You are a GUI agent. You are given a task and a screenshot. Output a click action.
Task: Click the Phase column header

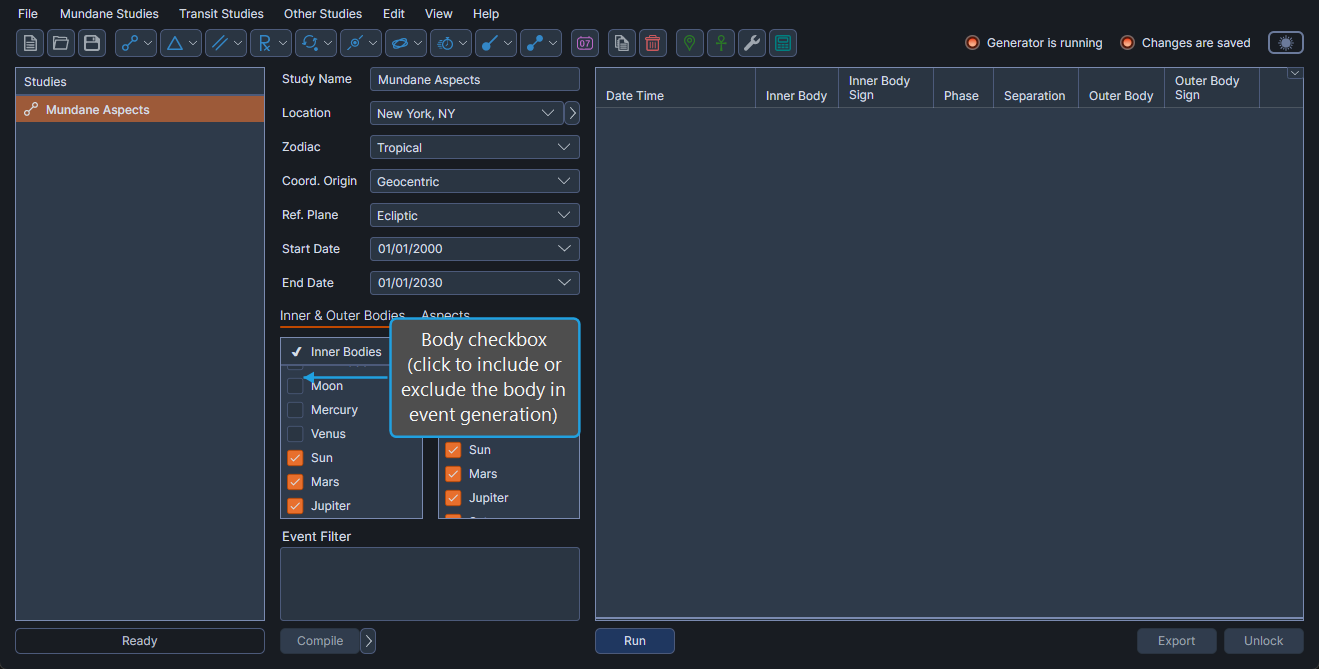click(963, 88)
